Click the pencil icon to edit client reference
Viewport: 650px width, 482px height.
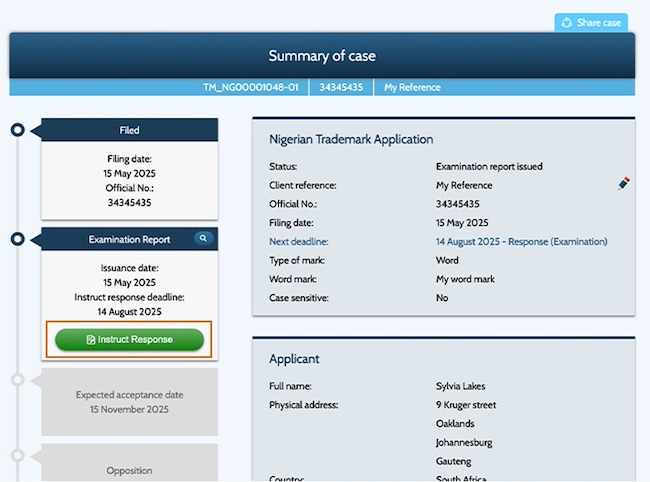click(624, 184)
